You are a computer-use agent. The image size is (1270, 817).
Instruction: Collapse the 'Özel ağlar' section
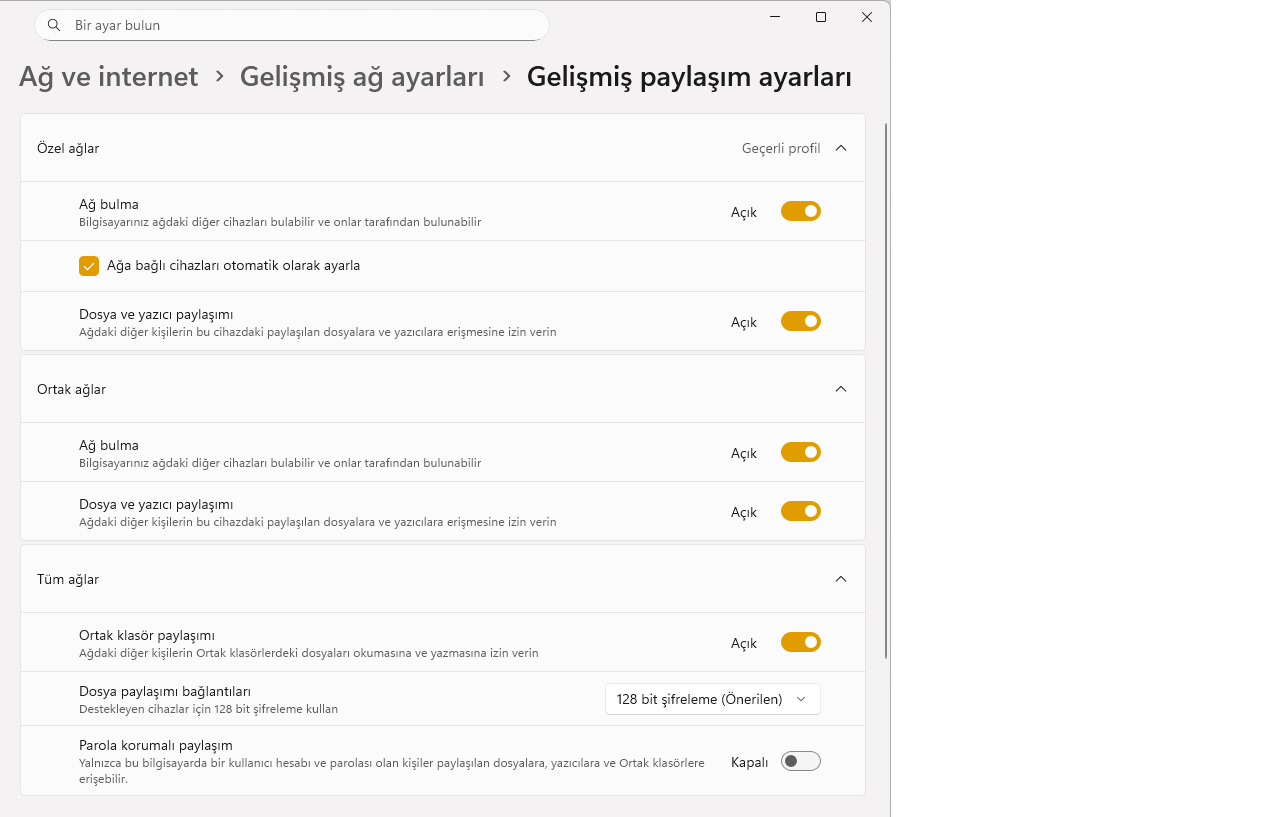coord(841,148)
